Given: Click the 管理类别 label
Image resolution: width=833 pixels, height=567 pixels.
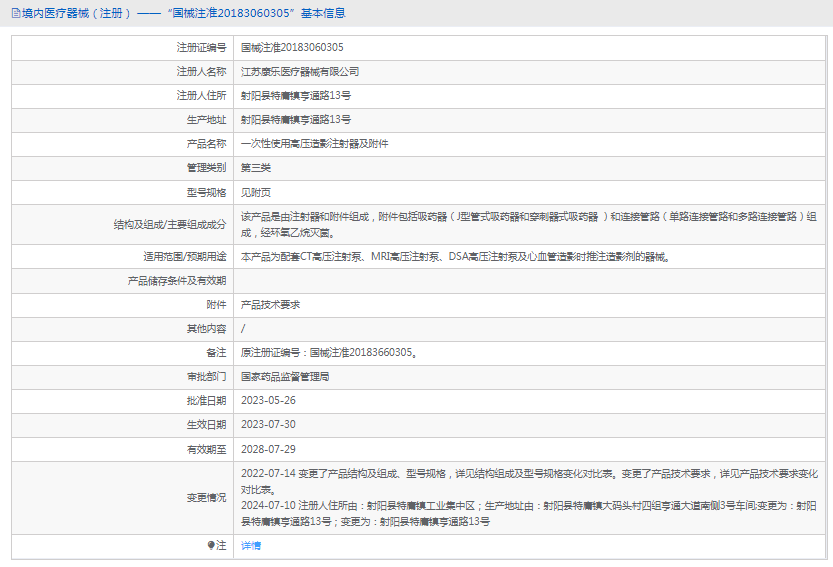Looking at the screenshot, I should pyautogui.click(x=206, y=168).
